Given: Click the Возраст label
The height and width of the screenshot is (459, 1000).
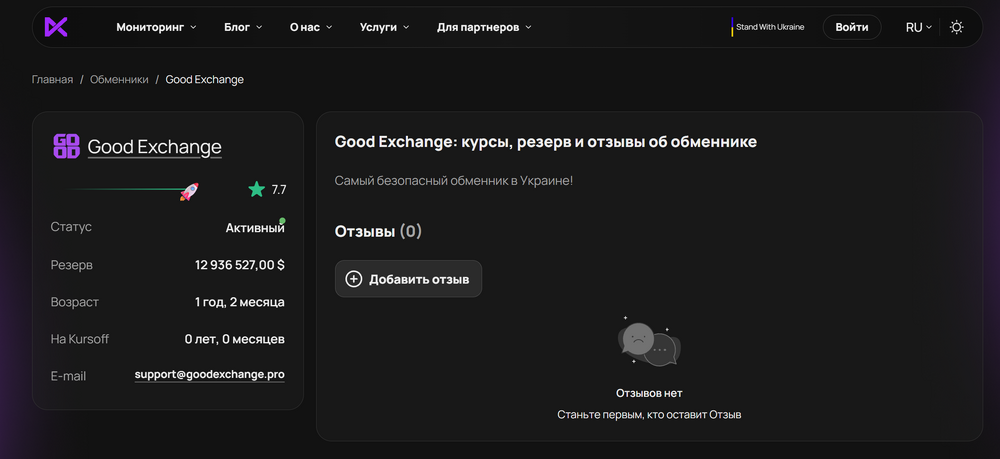Looking at the screenshot, I should 75,302.
